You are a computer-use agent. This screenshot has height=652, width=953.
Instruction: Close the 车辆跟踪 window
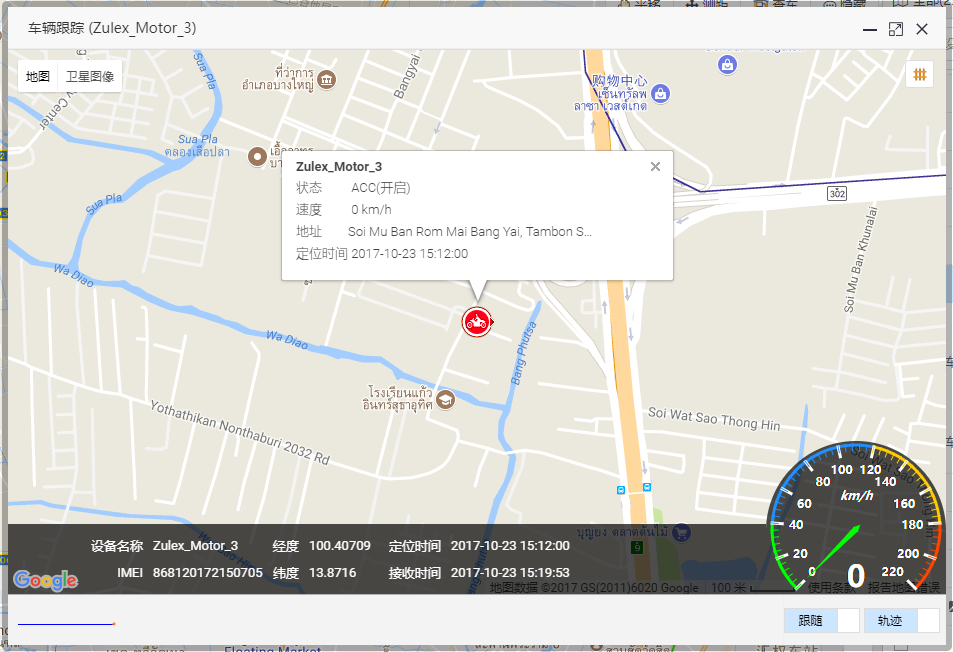(922, 29)
